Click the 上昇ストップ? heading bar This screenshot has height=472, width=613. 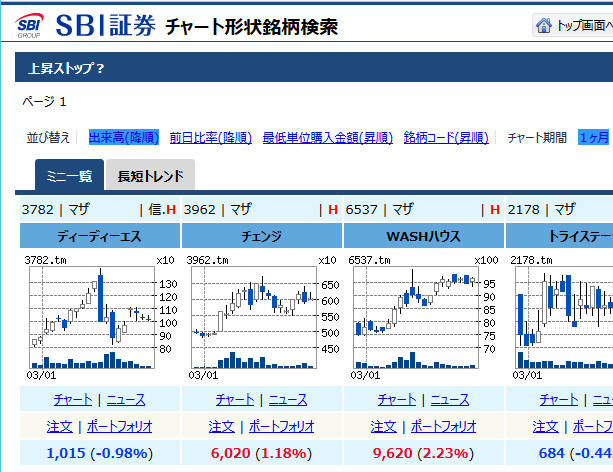pyautogui.click(x=314, y=67)
